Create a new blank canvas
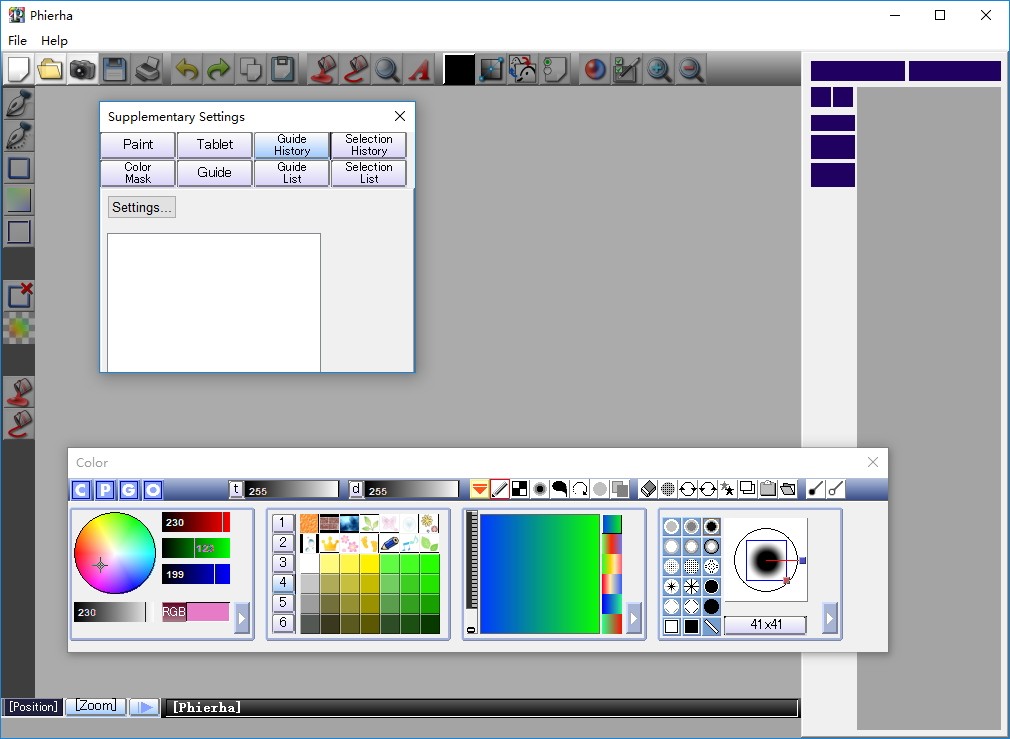The width and height of the screenshot is (1010, 739). click(x=18, y=70)
